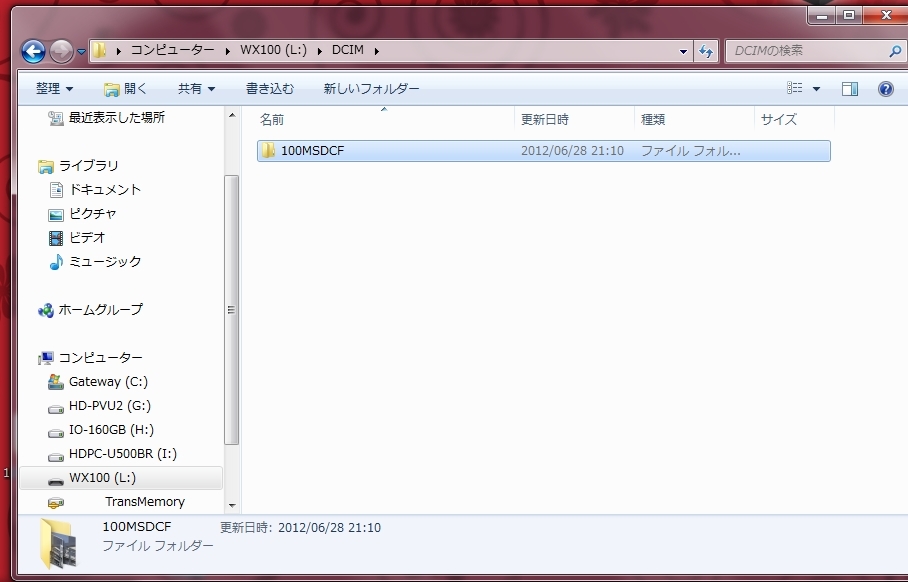Click the ホームグループ icon
The image size is (908, 582).
click(x=46, y=310)
